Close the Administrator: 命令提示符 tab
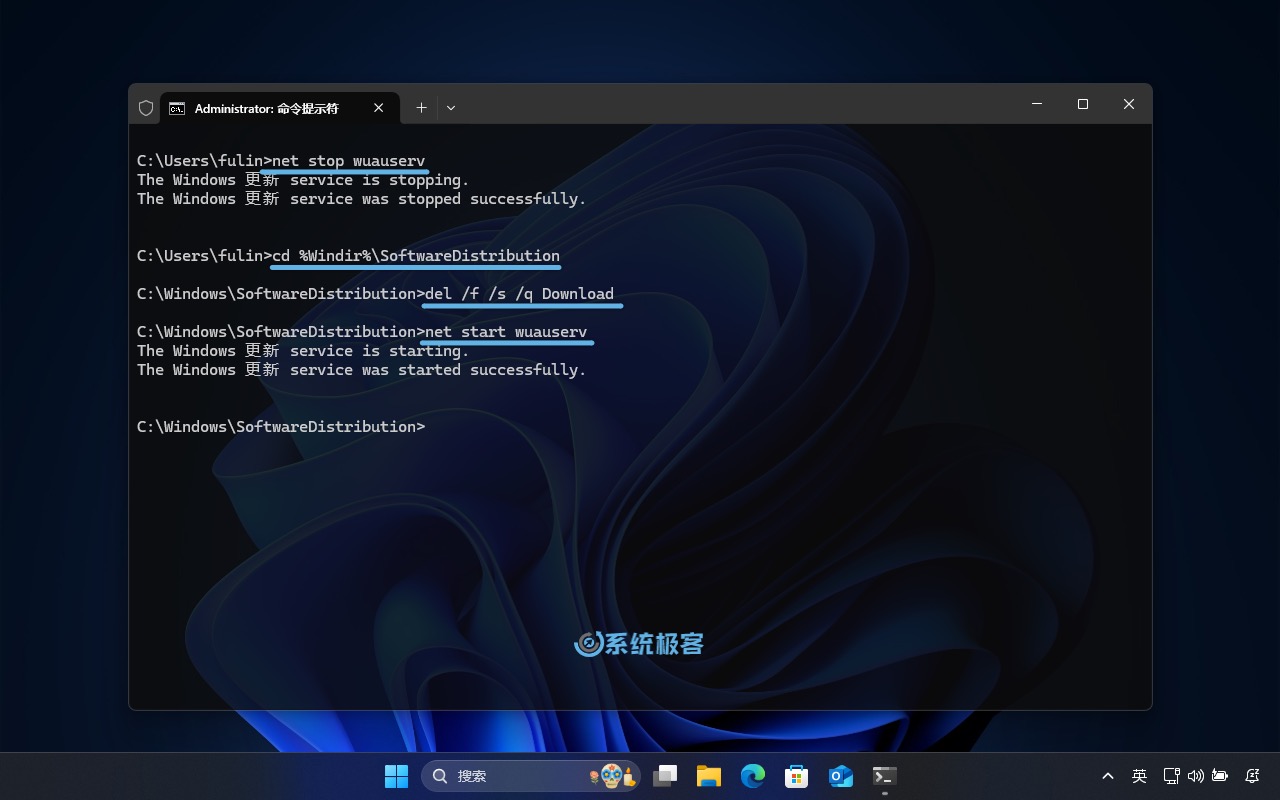Viewport: 1280px width, 800px height. pyautogui.click(x=378, y=107)
